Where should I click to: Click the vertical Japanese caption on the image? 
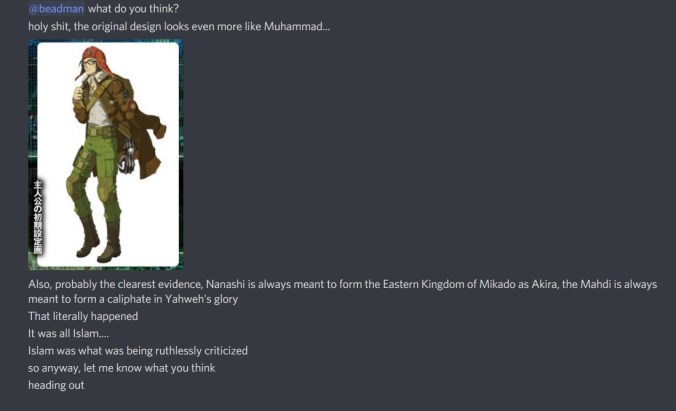tap(38, 217)
